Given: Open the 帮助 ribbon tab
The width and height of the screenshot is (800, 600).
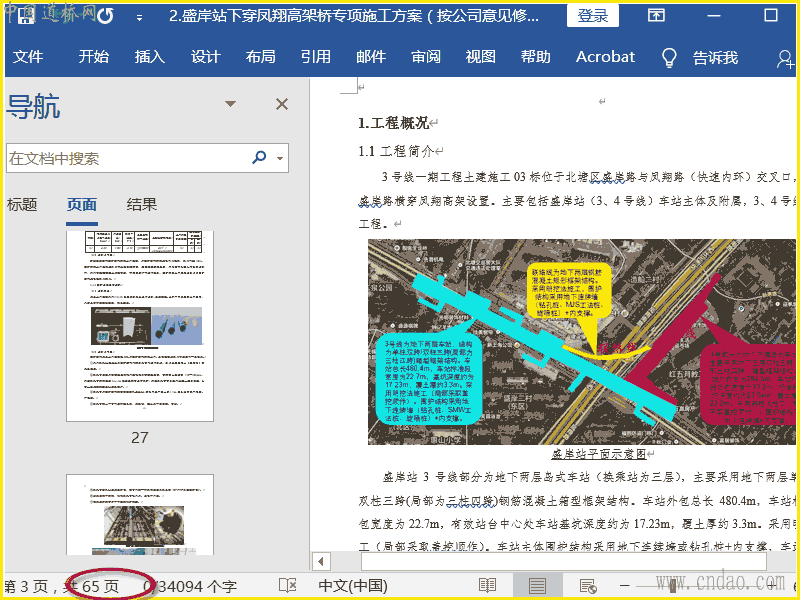Looking at the screenshot, I should pyautogui.click(x=536, y=57).
